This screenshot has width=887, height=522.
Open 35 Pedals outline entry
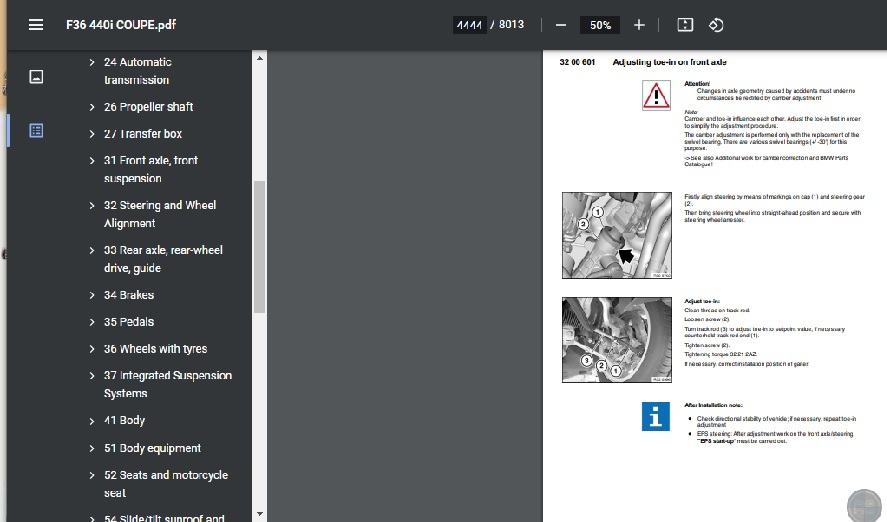pos(128,322)
